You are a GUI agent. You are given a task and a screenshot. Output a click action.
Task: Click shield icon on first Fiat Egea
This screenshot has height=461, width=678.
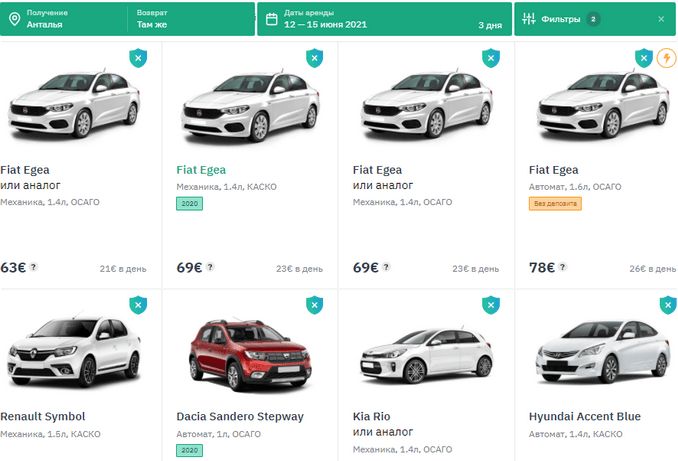pos(138,58)
